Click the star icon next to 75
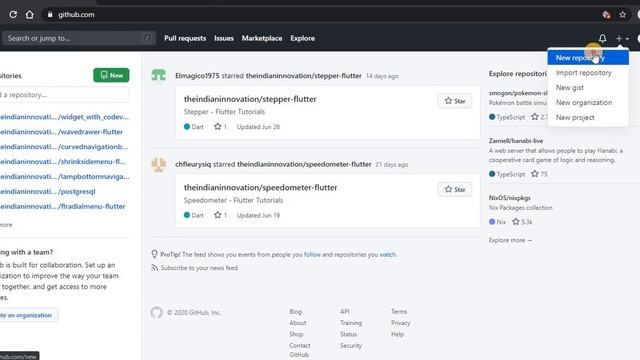Screen dimensions: 640x360 click(535, 174)
